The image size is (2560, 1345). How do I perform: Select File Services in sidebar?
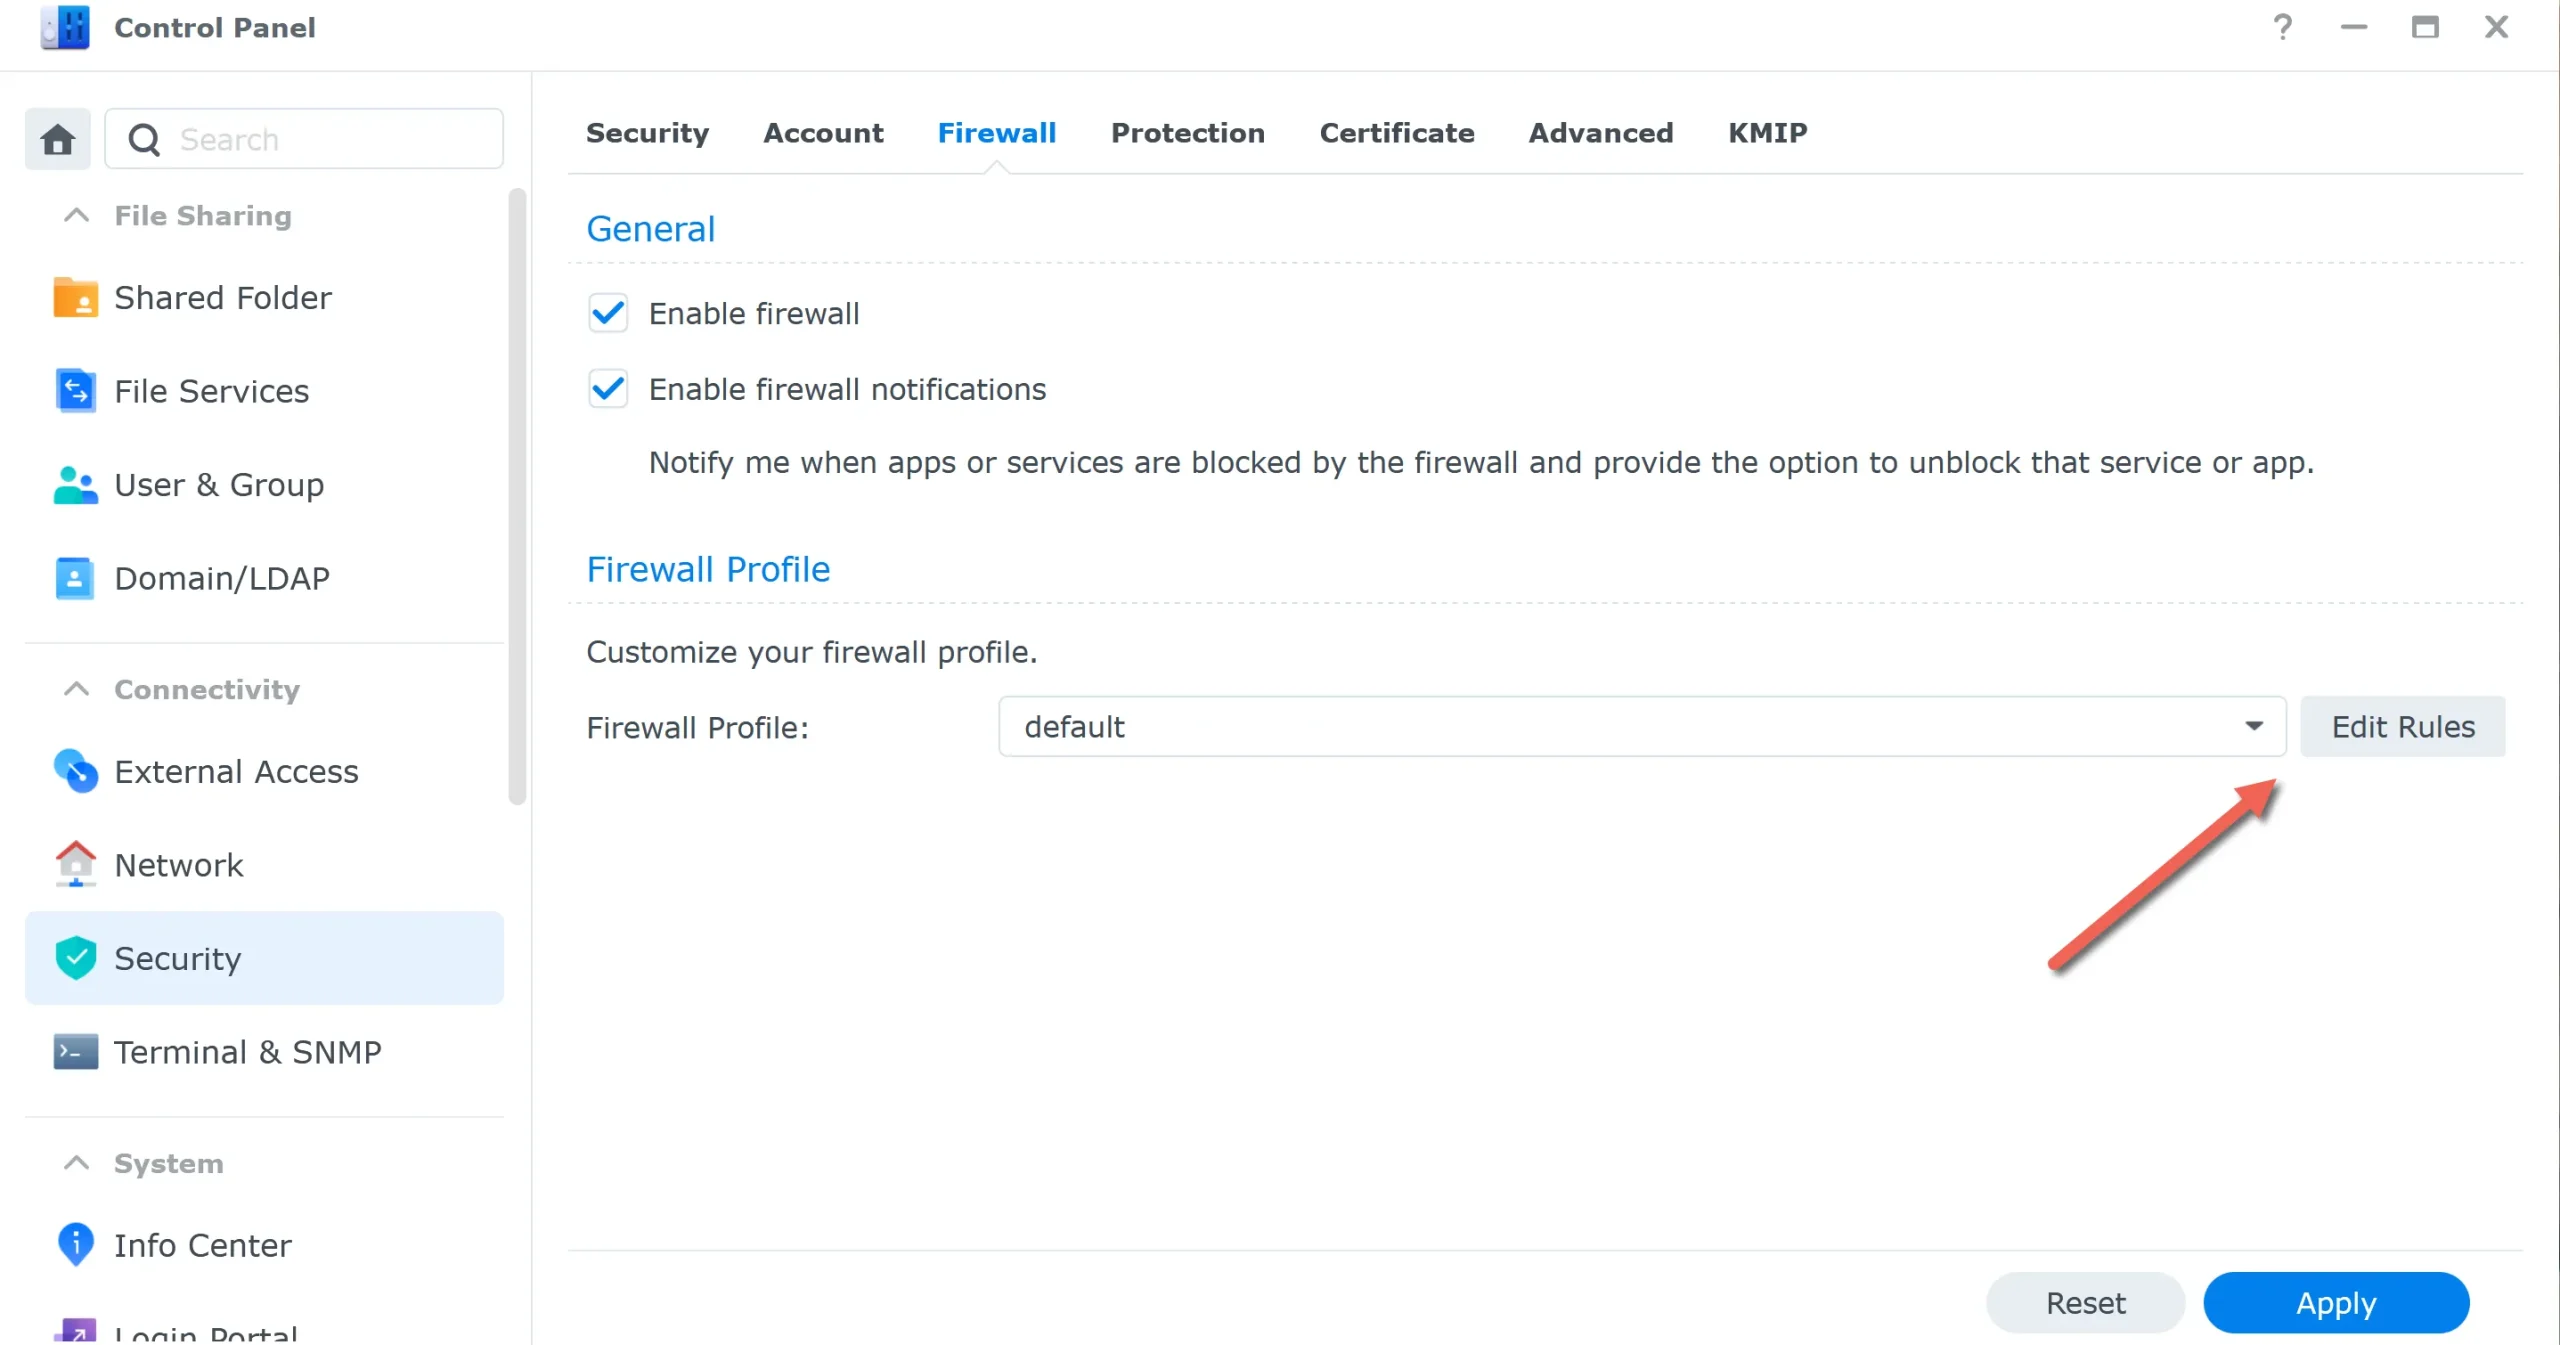(x=211, y=391)
